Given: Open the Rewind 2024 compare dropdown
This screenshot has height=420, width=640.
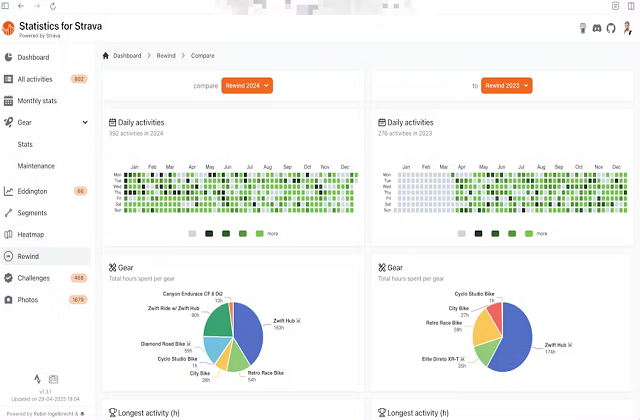Looking at the screenshot, I should click(247, 86).
